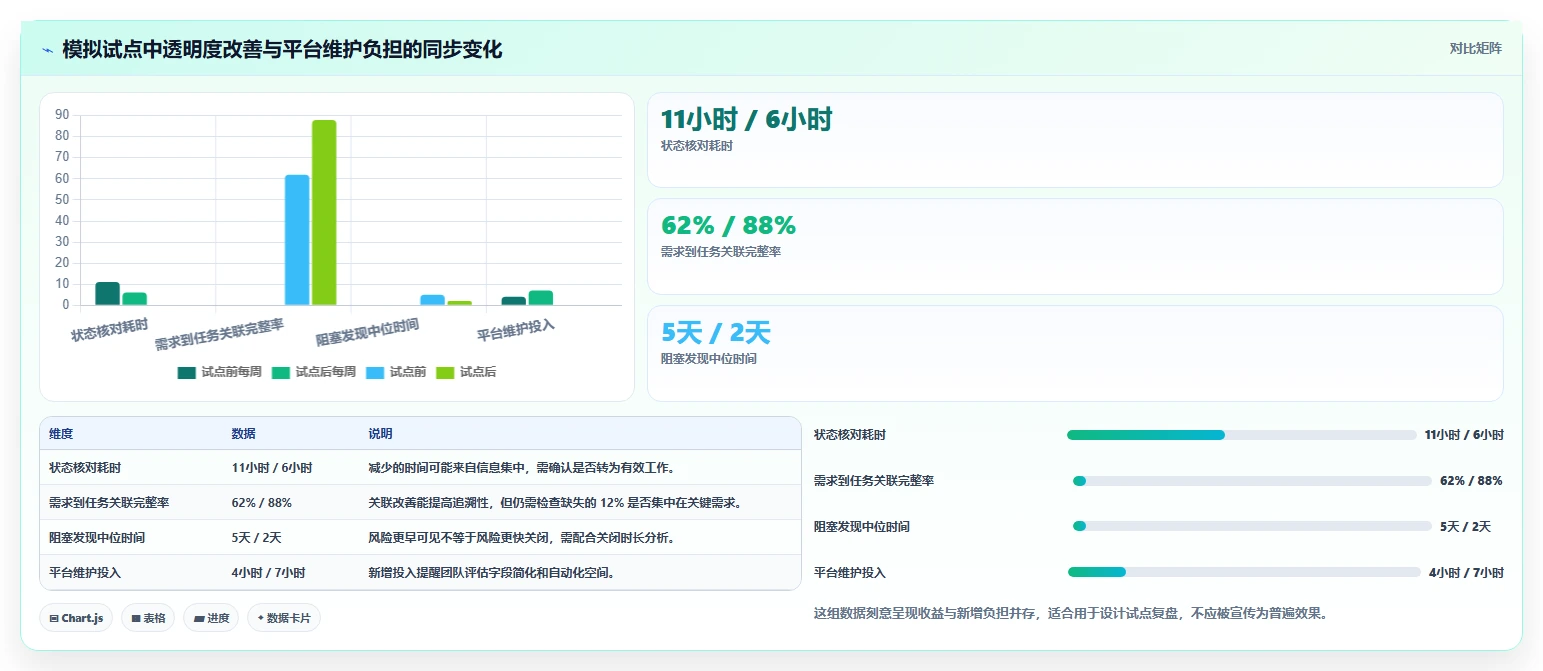Click the 新增投入提醒团队 description cell
The width and height of the screenshot is (1543, 671).
(491, 573)
